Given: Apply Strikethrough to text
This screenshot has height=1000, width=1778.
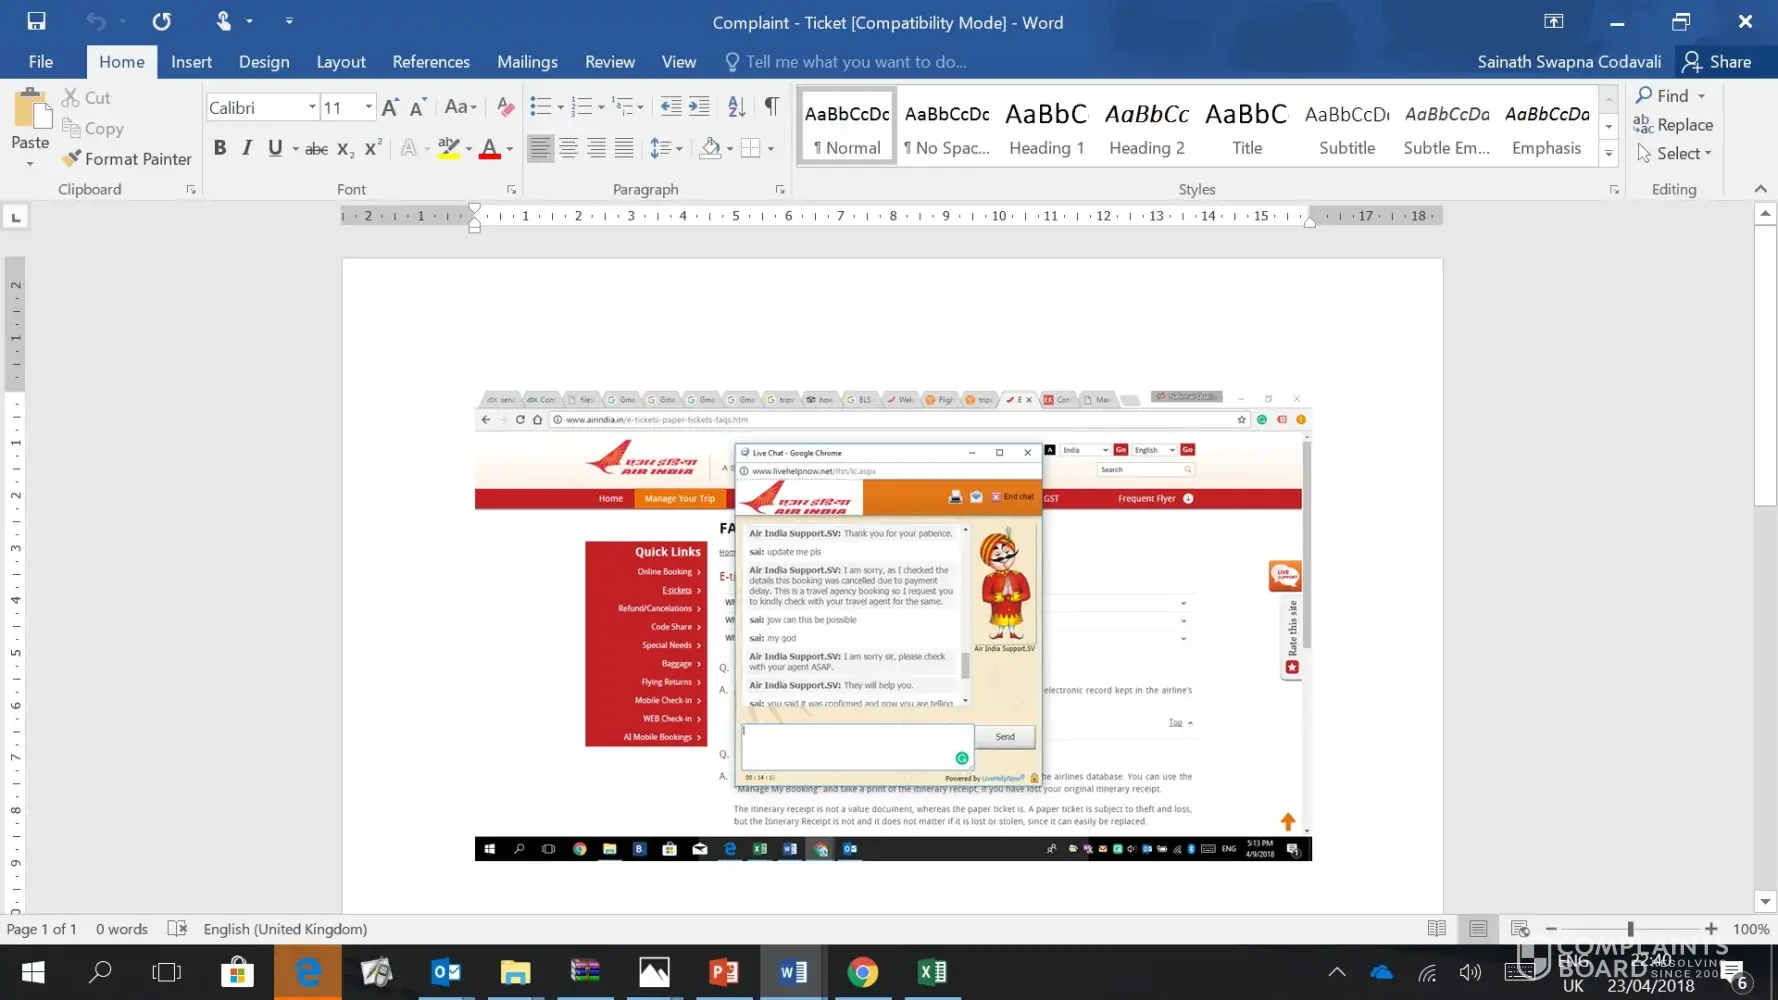Looking at the screenshot, I should click(x=316, y=149).
